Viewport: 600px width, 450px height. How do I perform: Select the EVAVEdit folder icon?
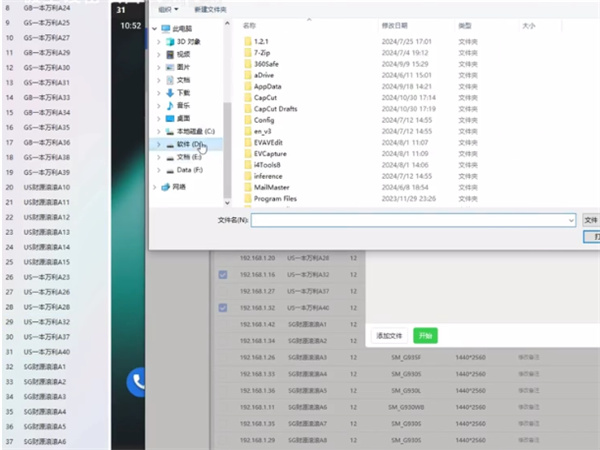pyautogui.click(x=248, y=142)
